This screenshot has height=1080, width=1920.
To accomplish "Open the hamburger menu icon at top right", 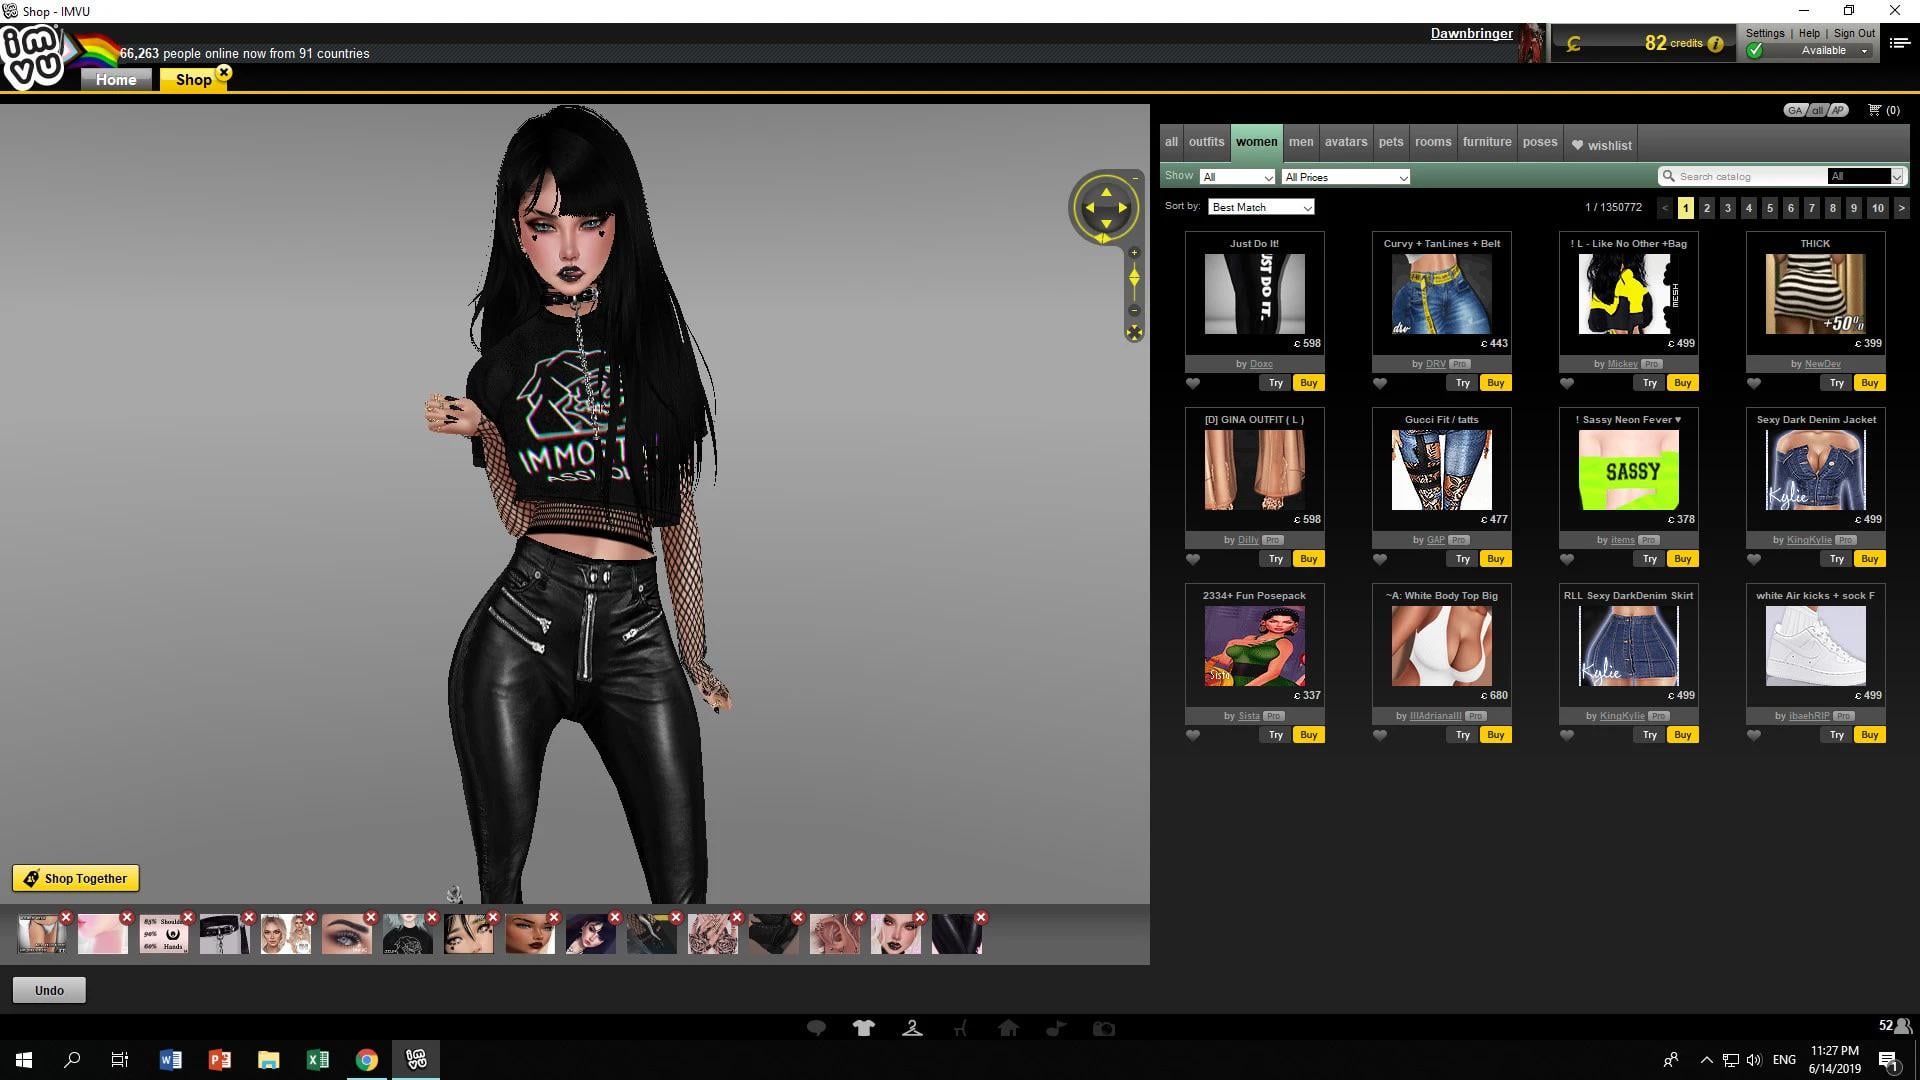I will click(1899, 42).
